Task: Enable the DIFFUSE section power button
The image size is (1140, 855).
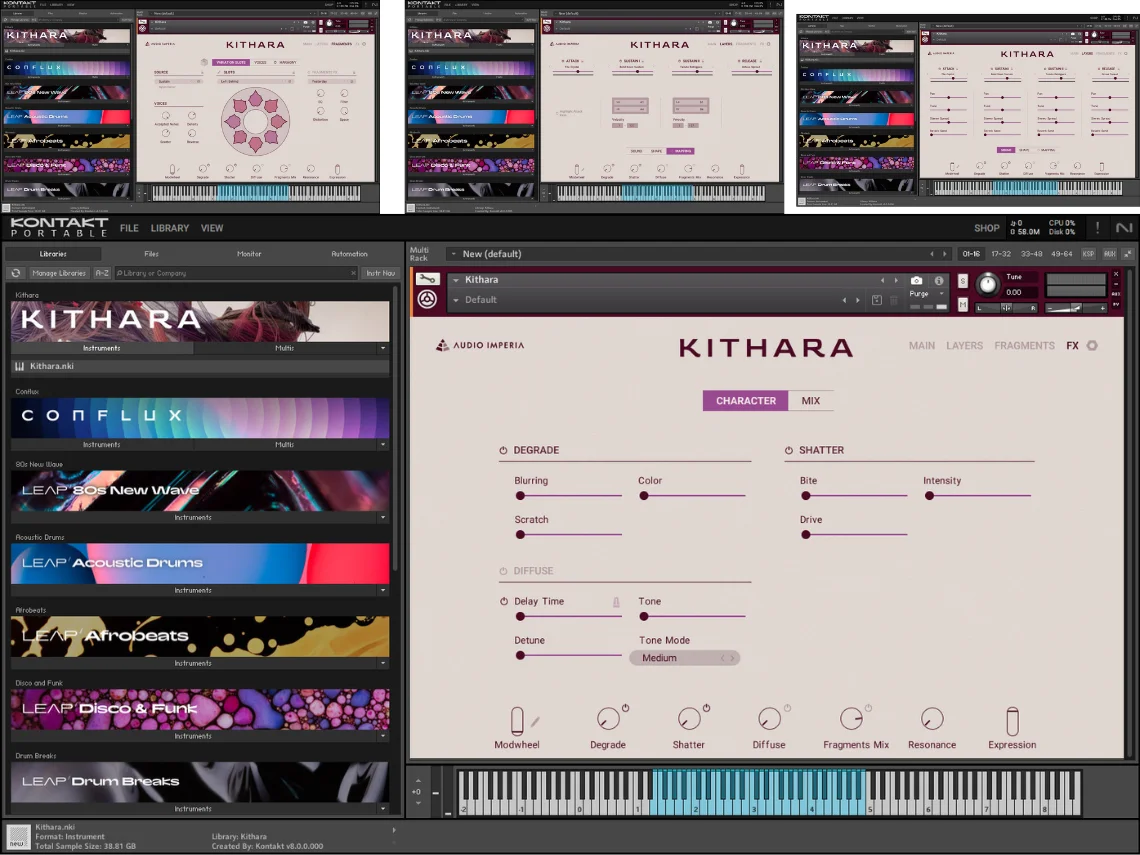Action: 504,571
